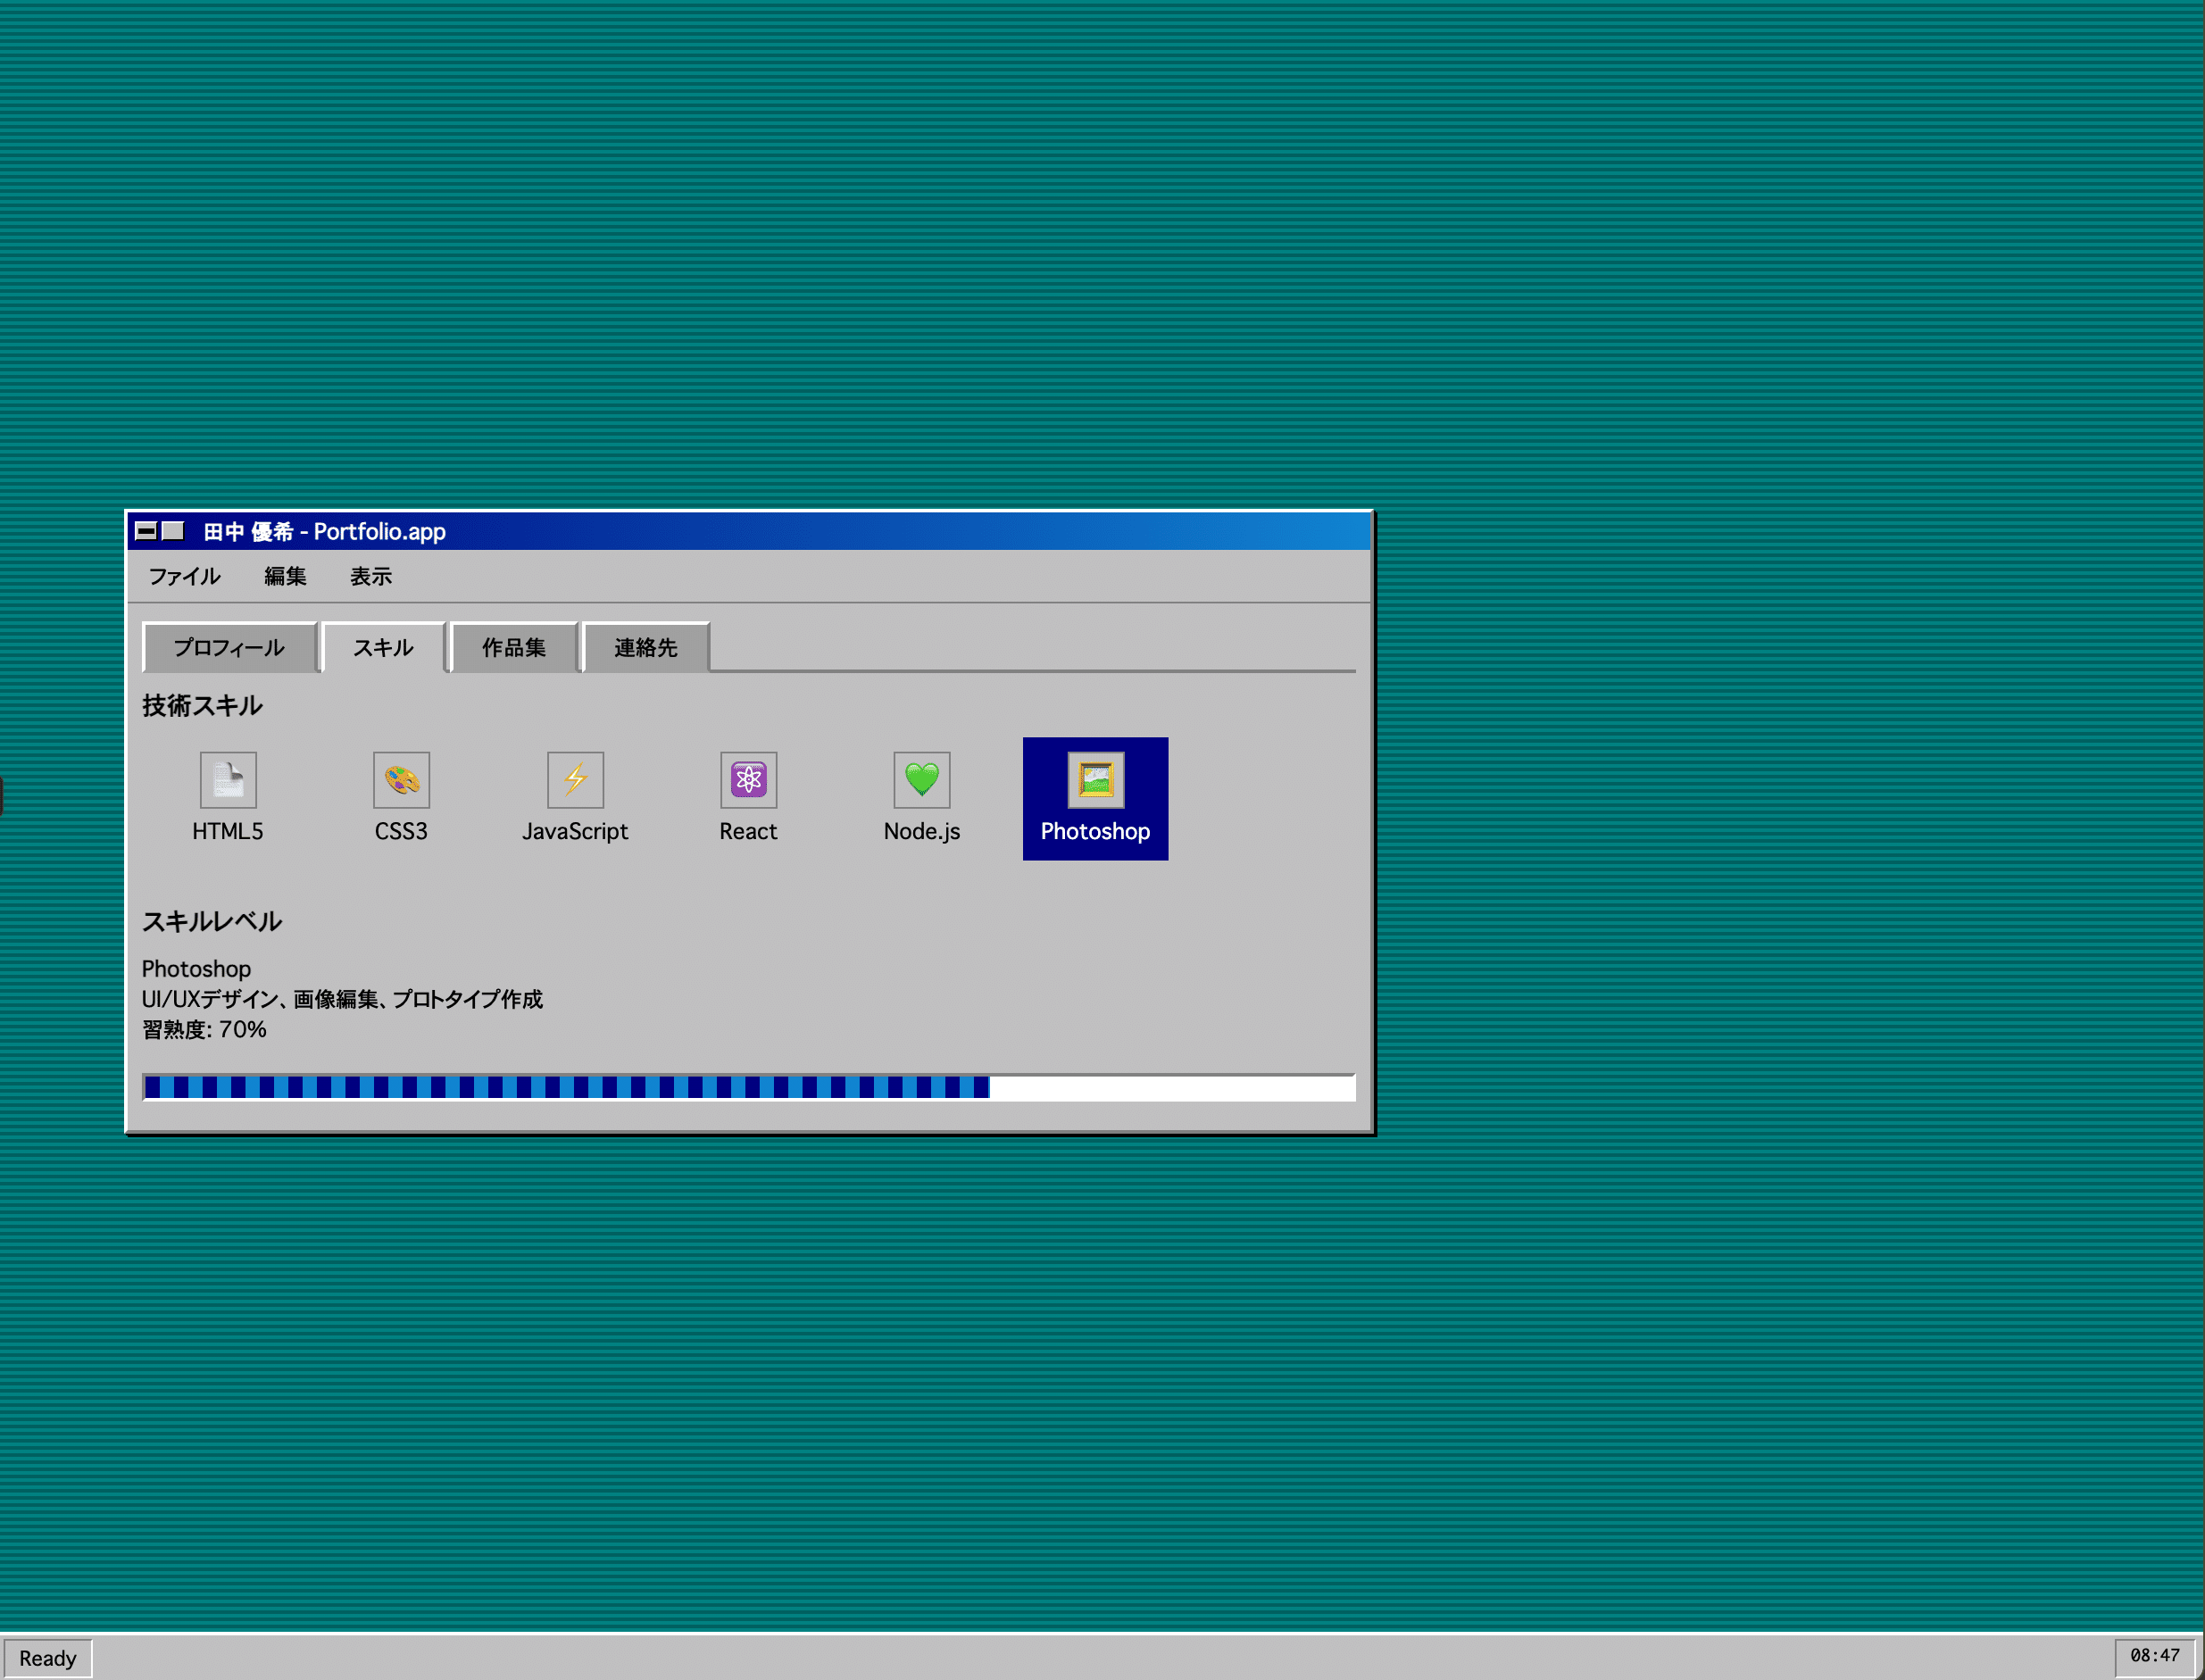Image resolution: width=2205 pixels, height=1680 pixels.
Task: Select the Photoshop picture icon
Action: 1095,780
